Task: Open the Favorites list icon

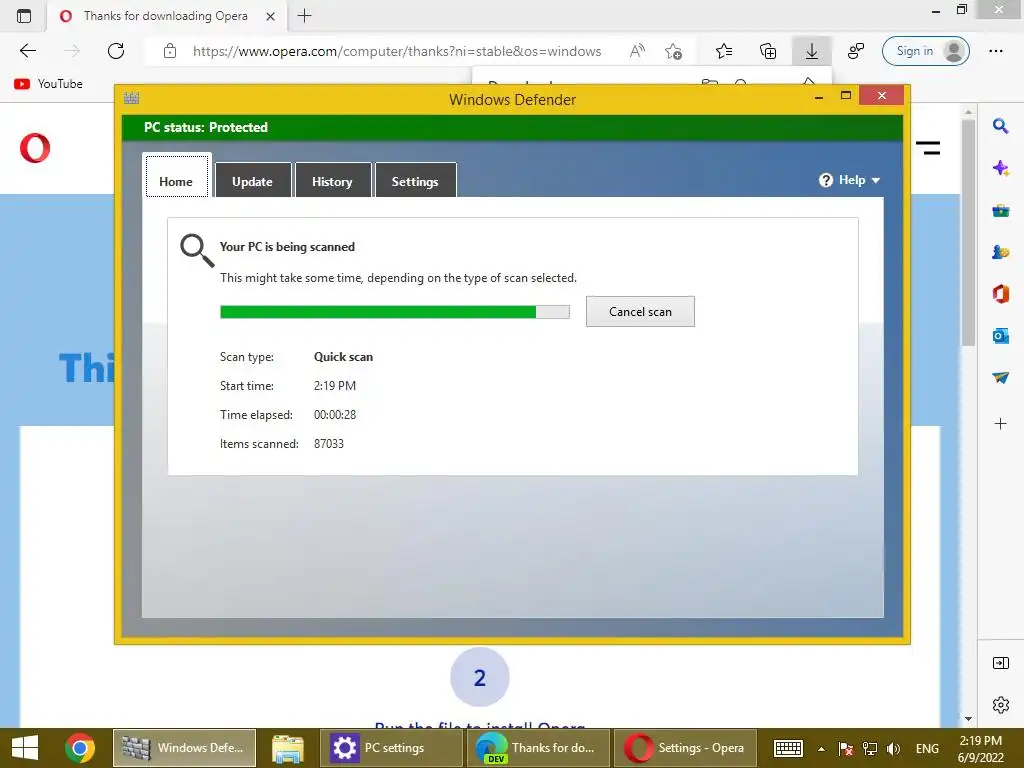Action: [724, 51]
